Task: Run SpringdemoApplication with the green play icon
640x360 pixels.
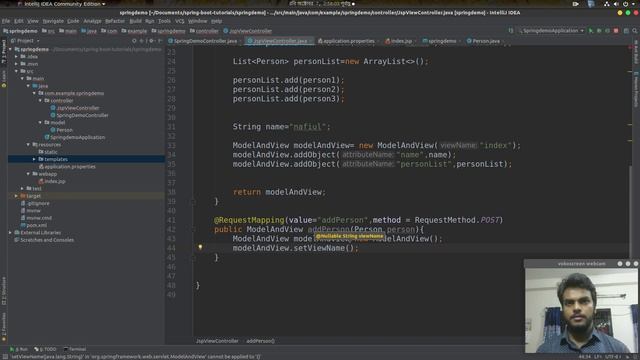Action: click(591, 31)
